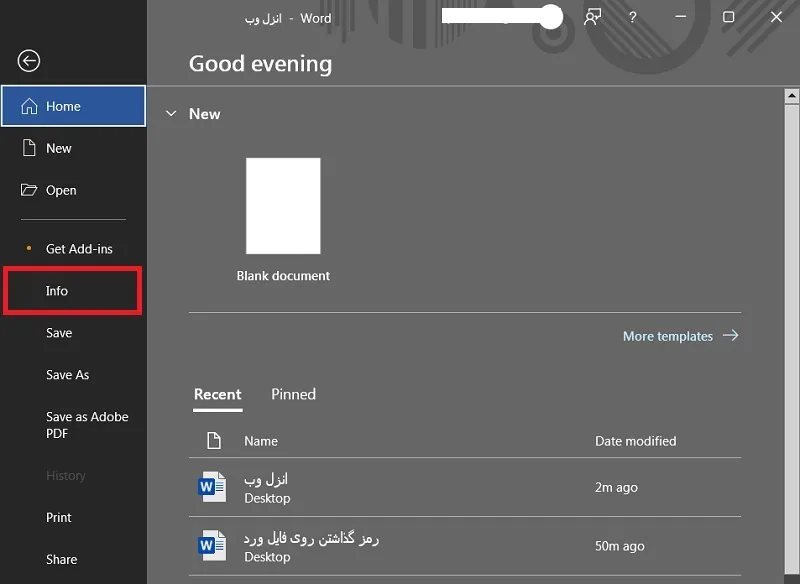
Task: Open recent file رمز گذاشتن روی فایل ورد
Action: [465, 546]
